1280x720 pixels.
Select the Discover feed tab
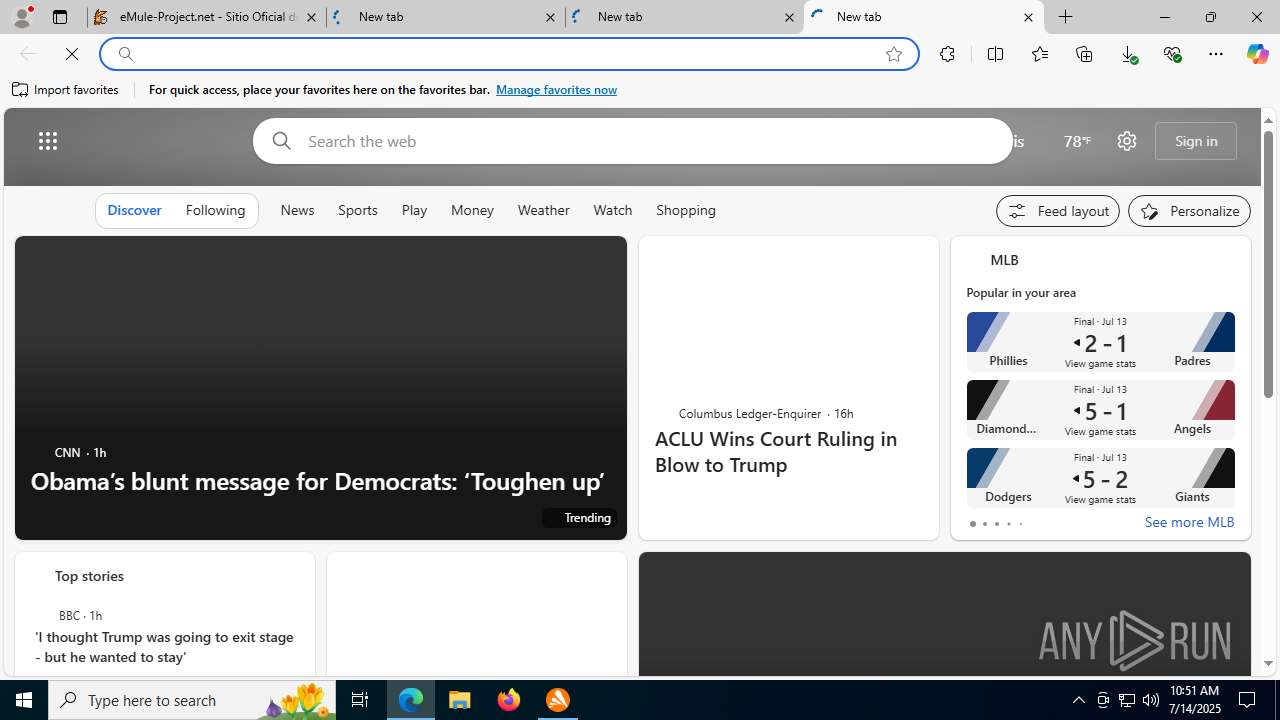click(134, 210)
